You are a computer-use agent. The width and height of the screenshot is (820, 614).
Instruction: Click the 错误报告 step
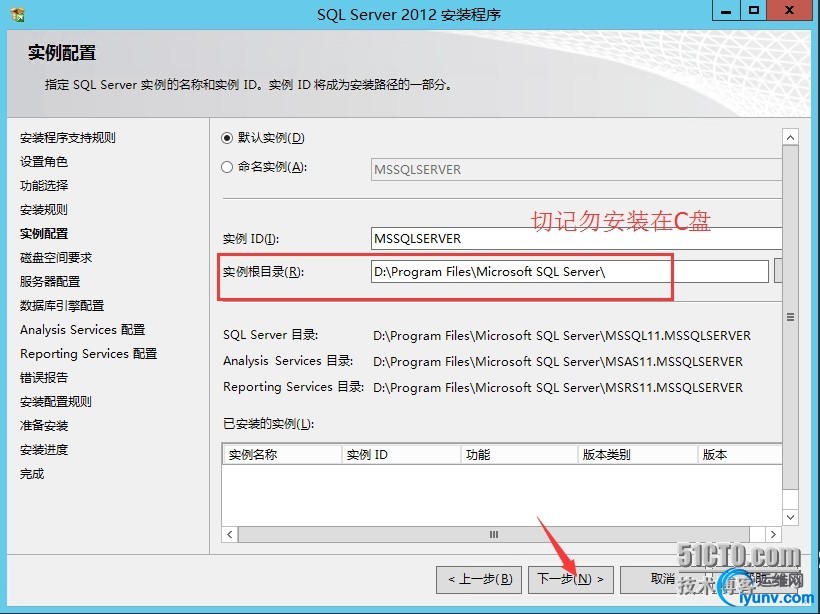point(44,378)
